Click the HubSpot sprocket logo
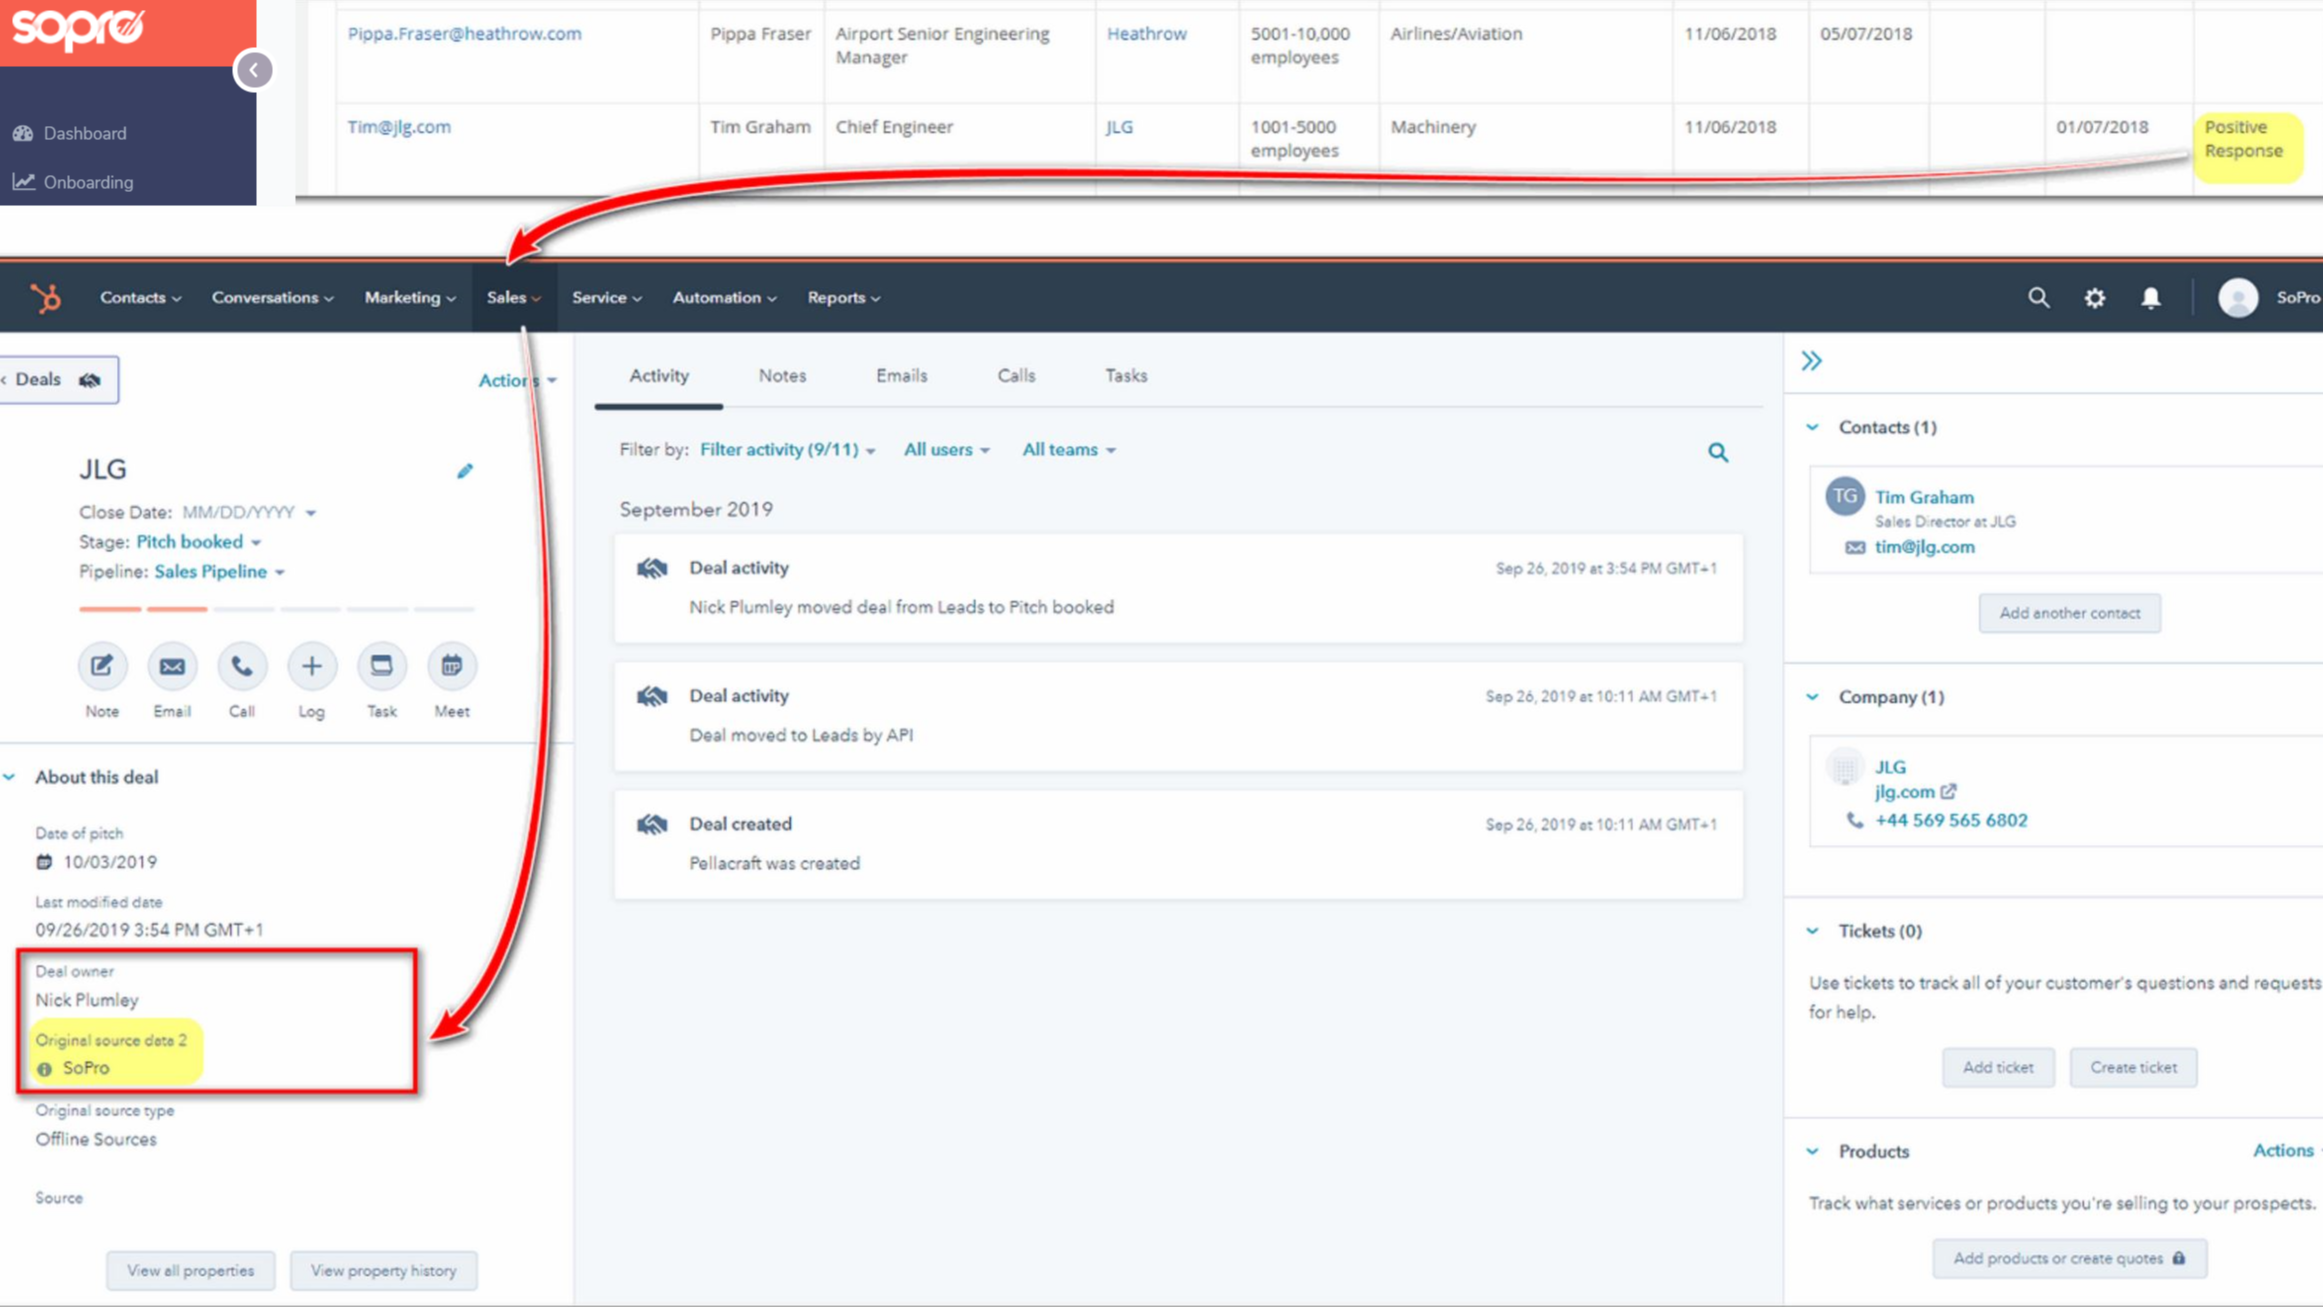2323x1307 pixels. [x=46, y=297]
